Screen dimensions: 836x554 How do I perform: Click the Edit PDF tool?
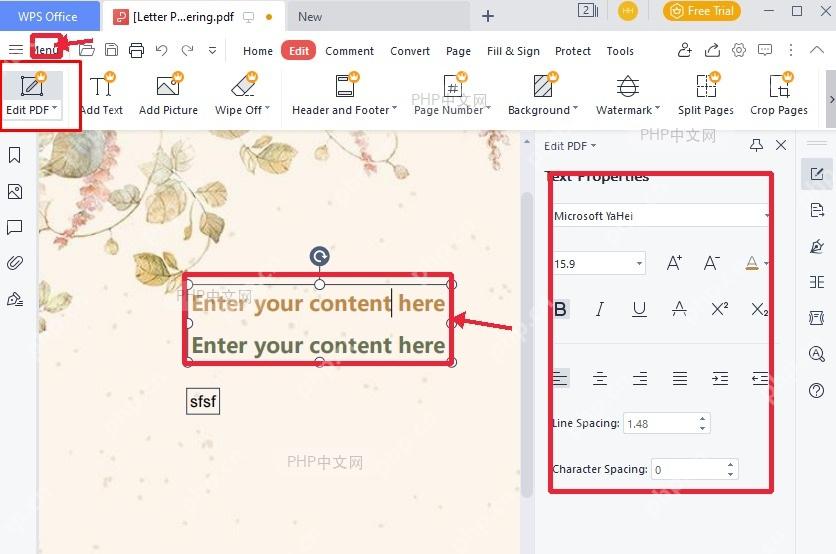tap(32, 95)
